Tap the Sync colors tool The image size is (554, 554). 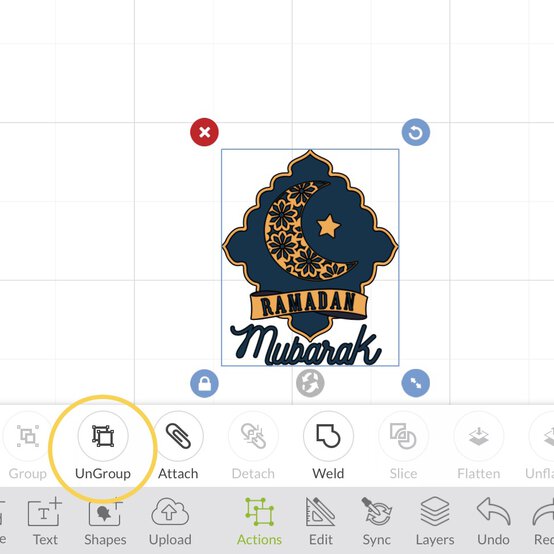[377, 521]
